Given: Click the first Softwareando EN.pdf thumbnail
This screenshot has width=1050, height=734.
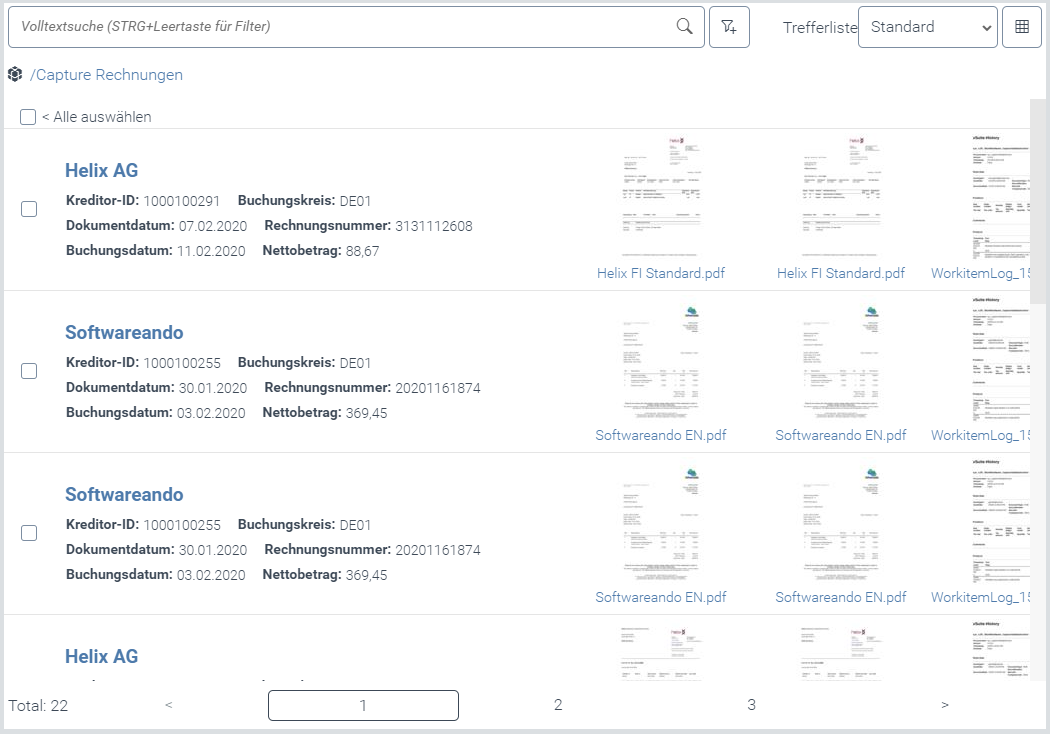Looking at the screenshot, I should coord(660,362).
